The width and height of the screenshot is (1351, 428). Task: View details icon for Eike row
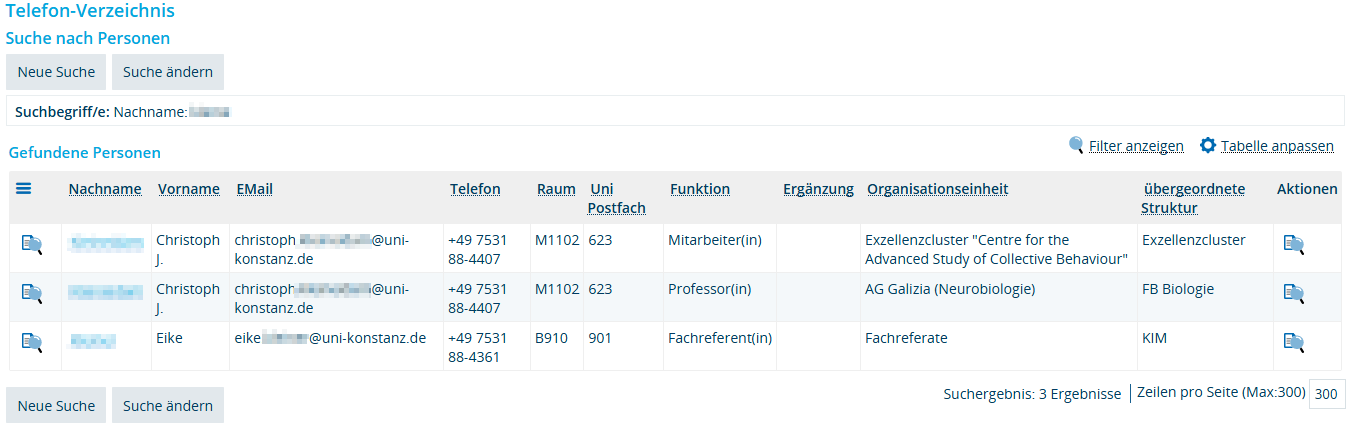coord(32,342)
